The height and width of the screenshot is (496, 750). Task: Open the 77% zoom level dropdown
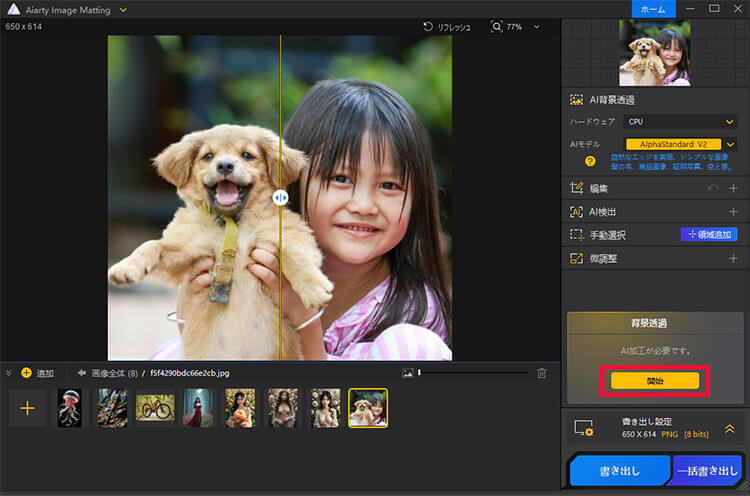tap(536, 27)
